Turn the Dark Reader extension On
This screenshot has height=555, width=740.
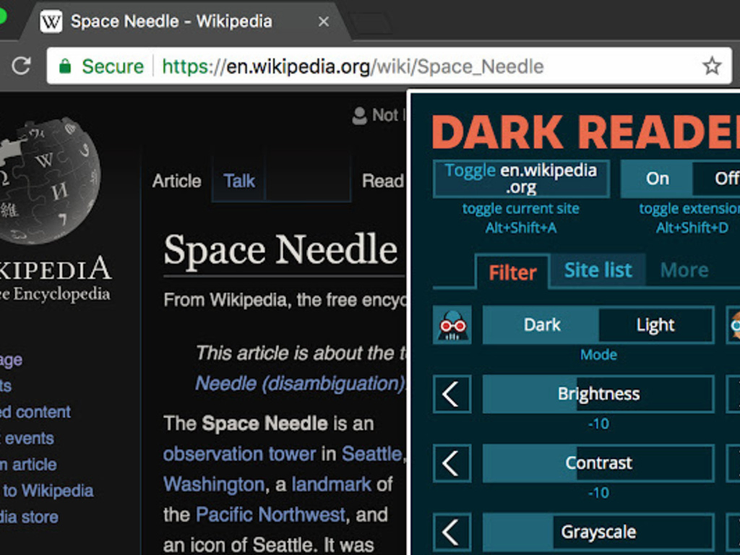(657, 178)
